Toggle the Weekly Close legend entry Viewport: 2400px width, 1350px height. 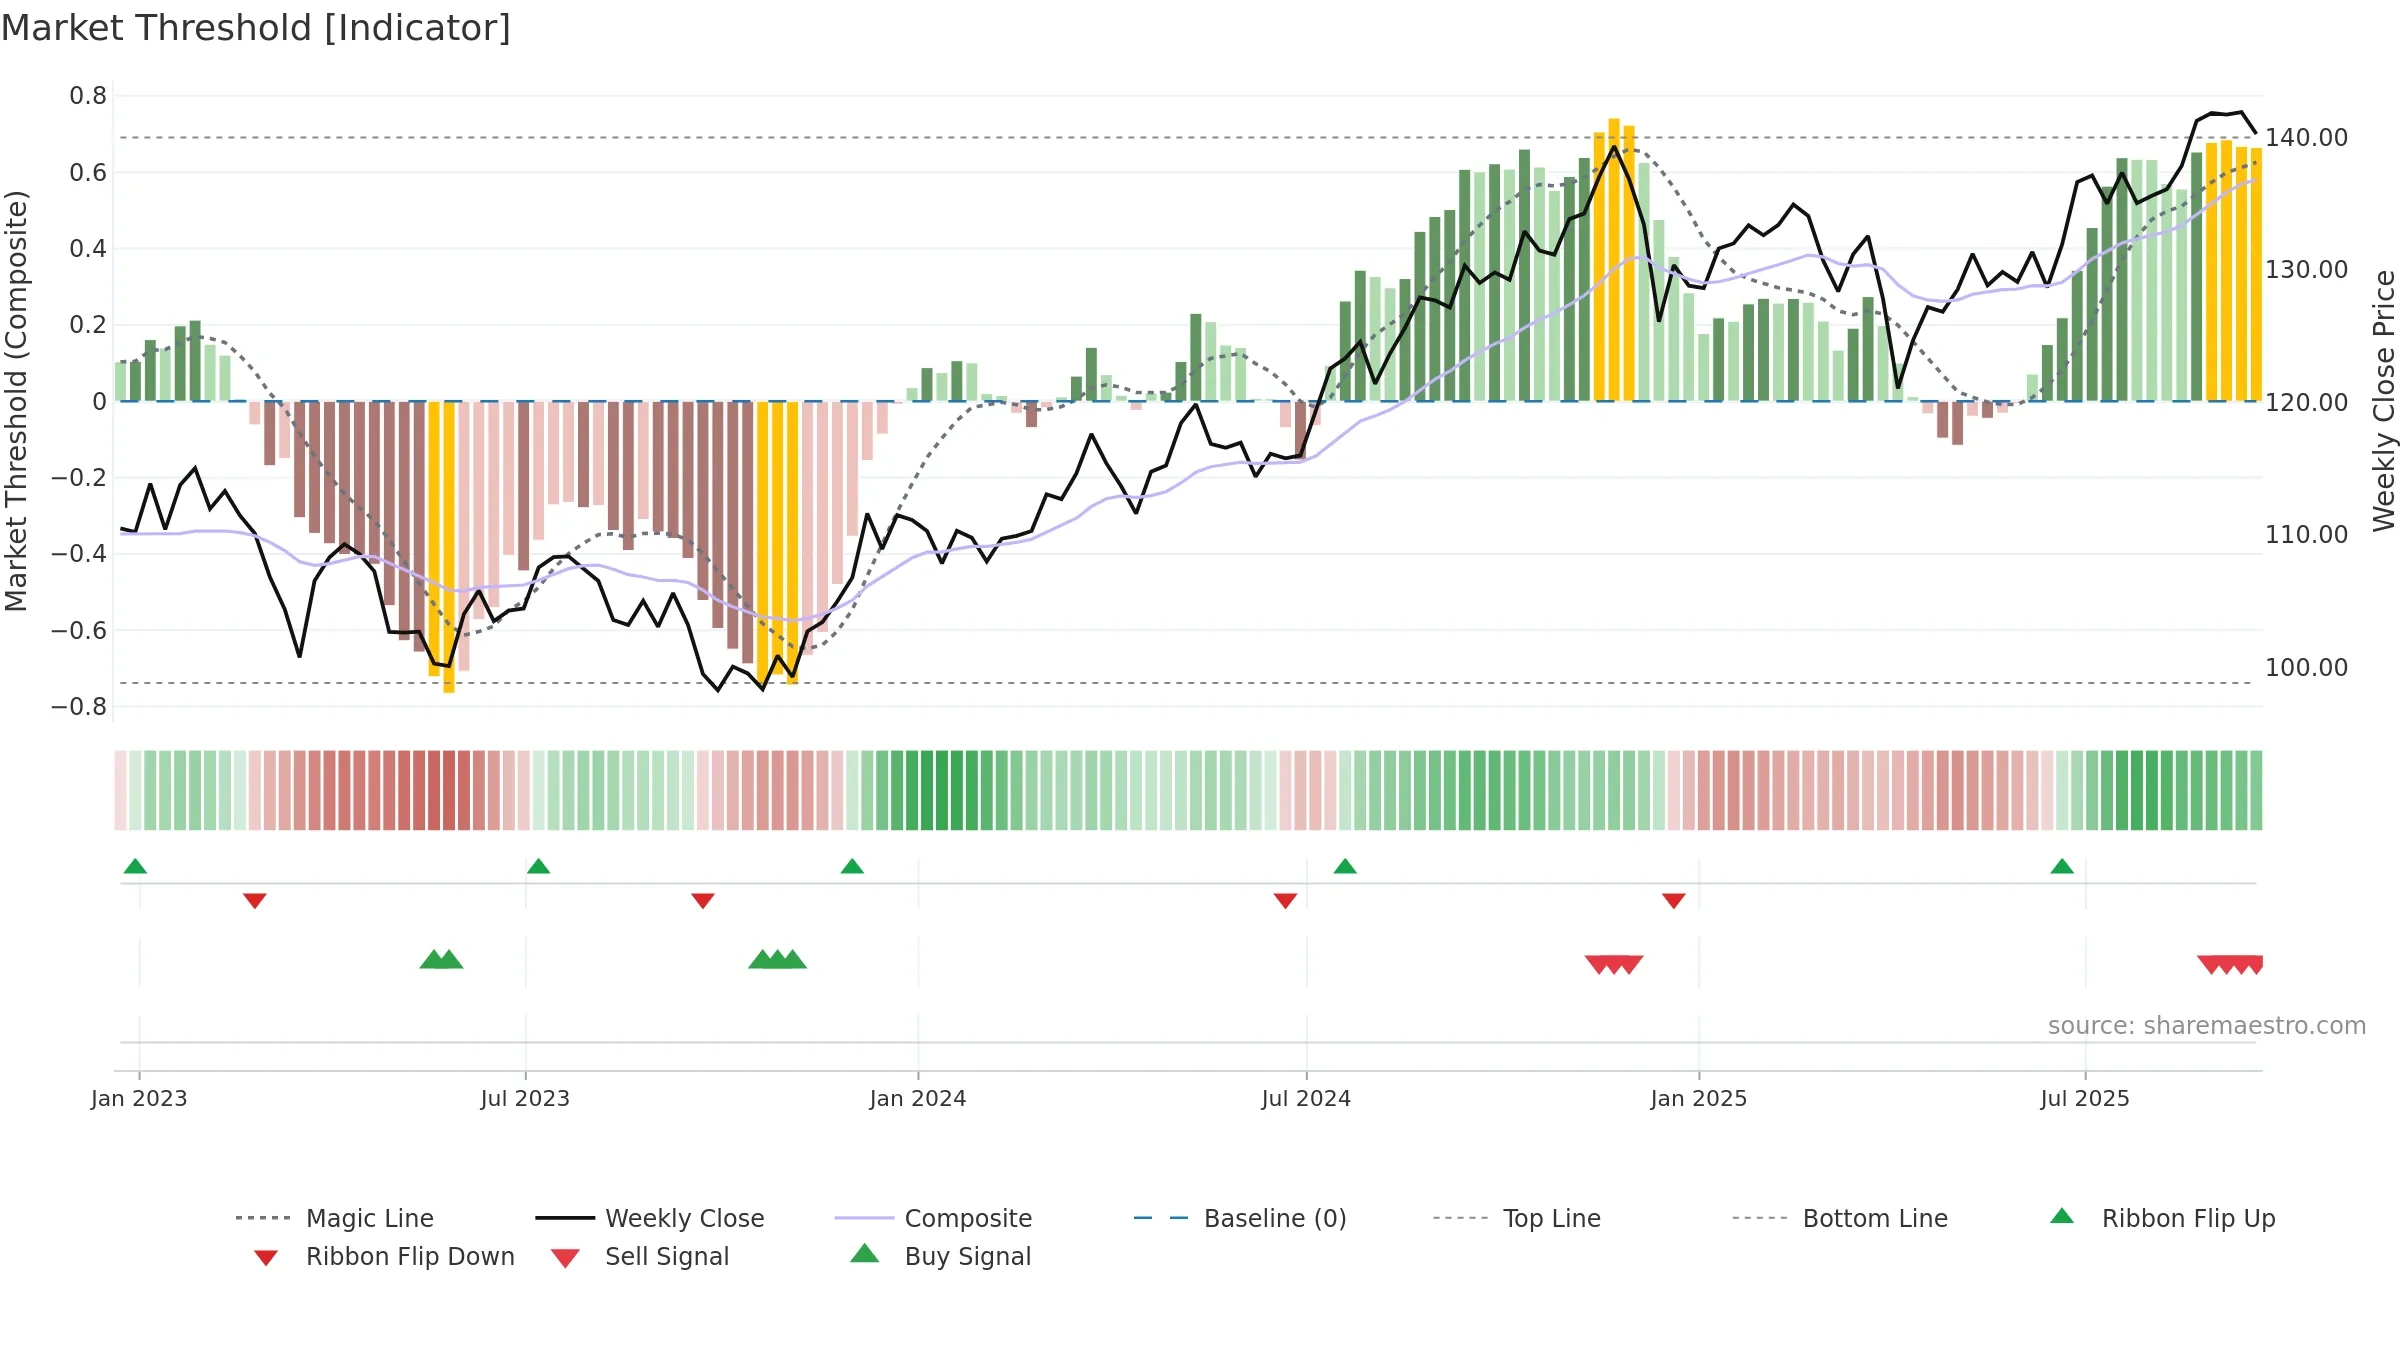(x=650, y=1218)
